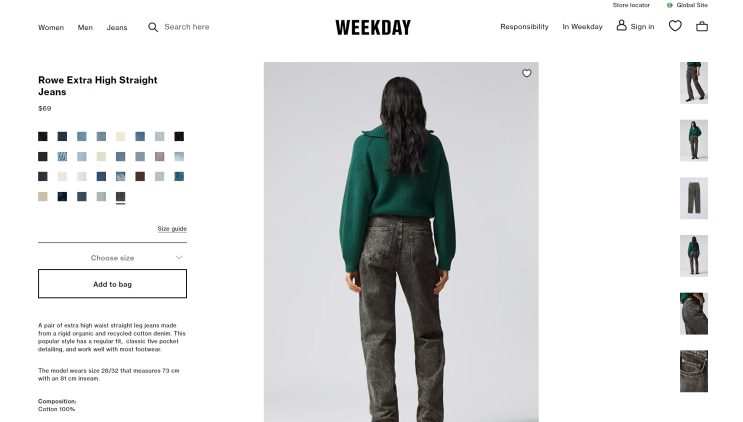Image resolution: width=743 pixels, height=422 pixels.
Task: Open the wishlist heart in header
Action: (675, 26)
